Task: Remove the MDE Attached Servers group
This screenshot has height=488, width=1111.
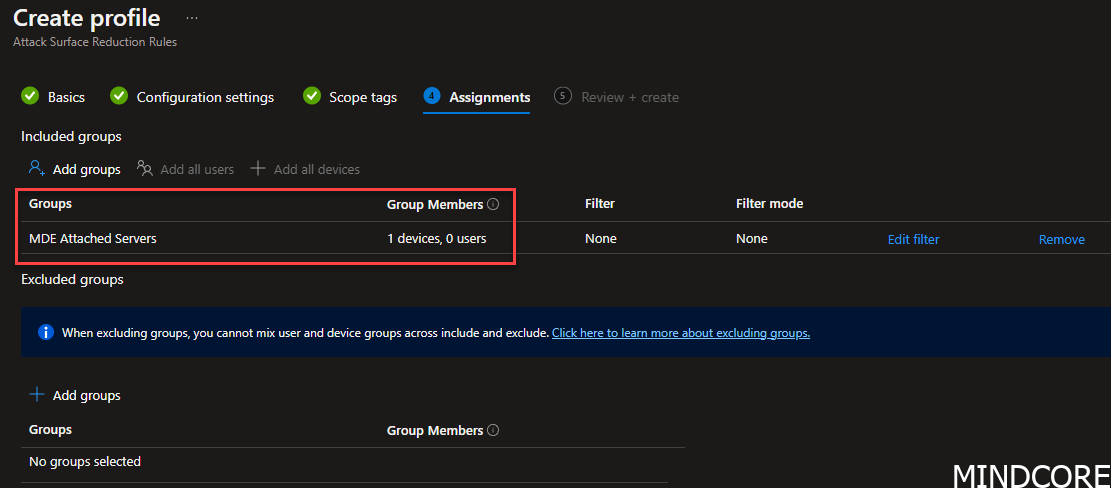Action: pyautogui.click(x=1061, y=239)
